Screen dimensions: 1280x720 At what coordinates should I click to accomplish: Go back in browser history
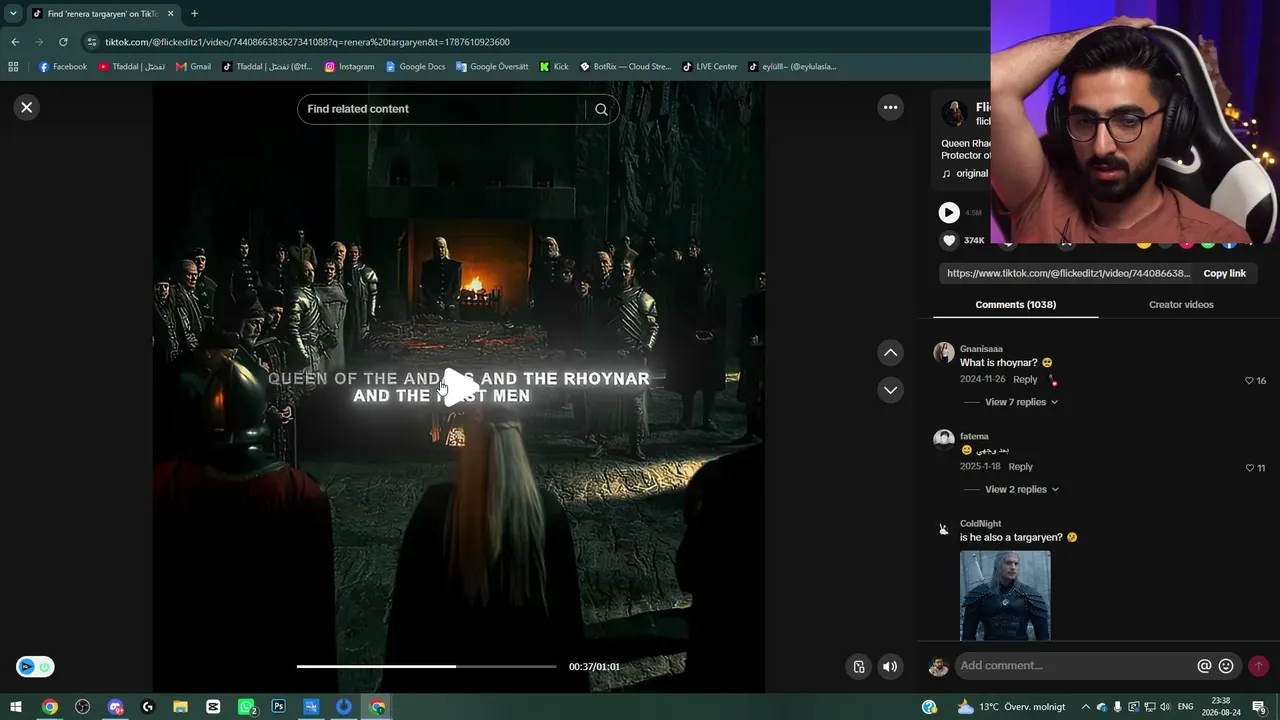15,42
